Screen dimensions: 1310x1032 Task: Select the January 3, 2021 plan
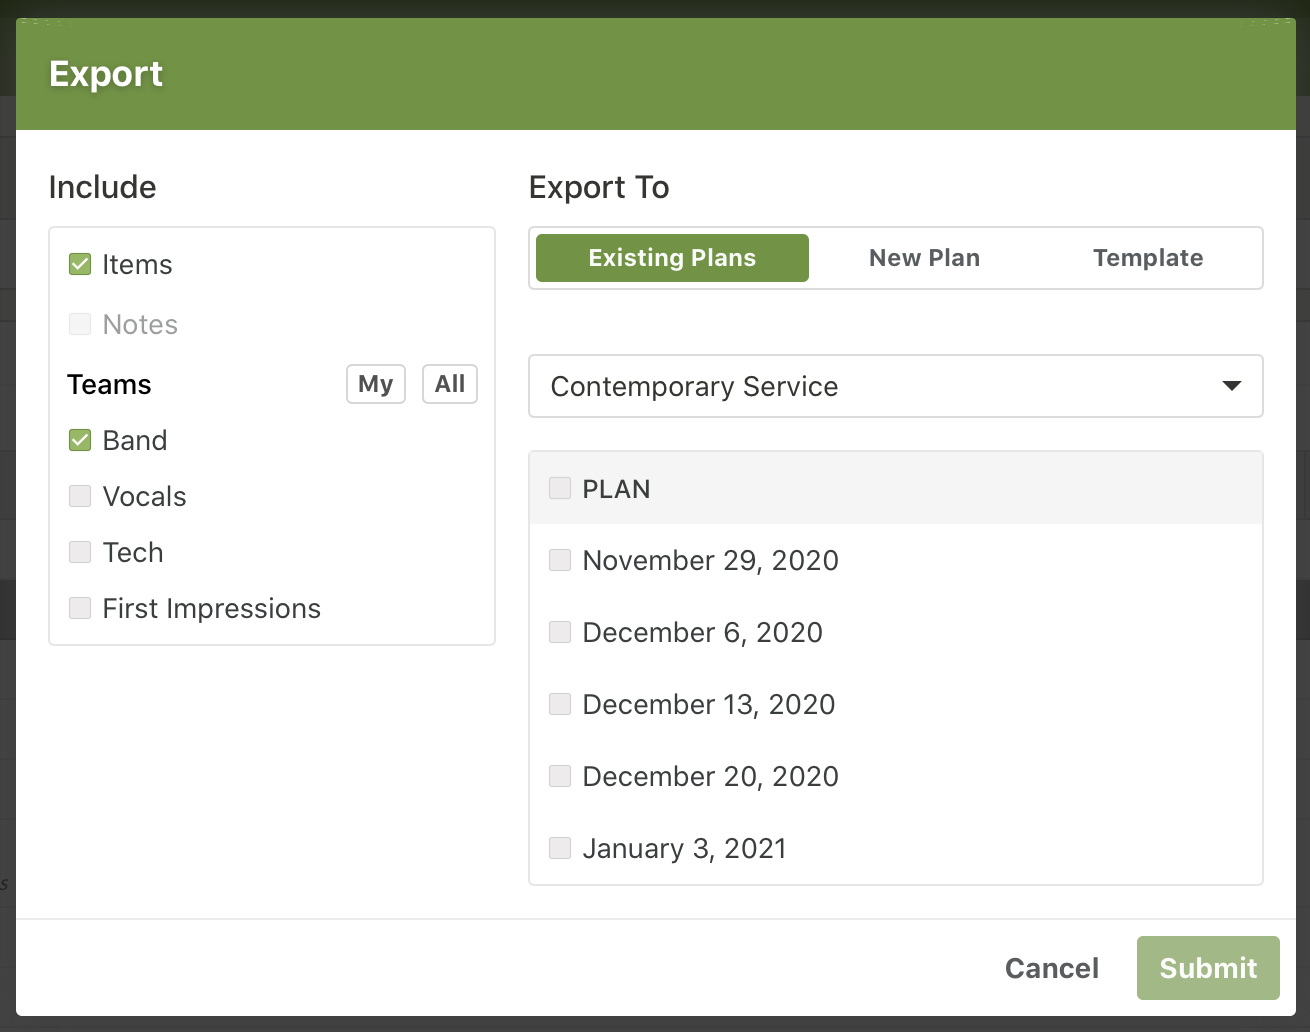[560, 849]
